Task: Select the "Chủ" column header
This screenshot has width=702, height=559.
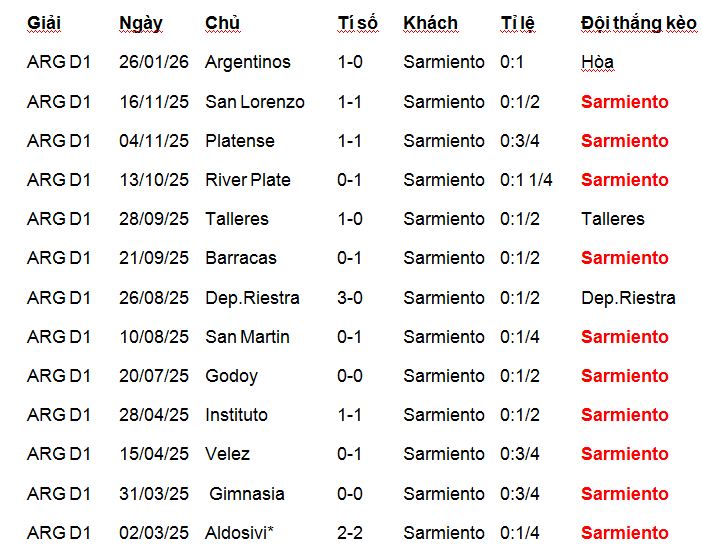Action: pos(222,23)
